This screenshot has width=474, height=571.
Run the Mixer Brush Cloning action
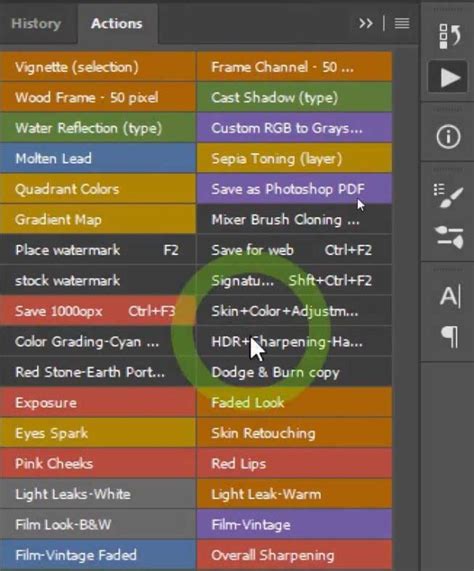coord(295,219)
